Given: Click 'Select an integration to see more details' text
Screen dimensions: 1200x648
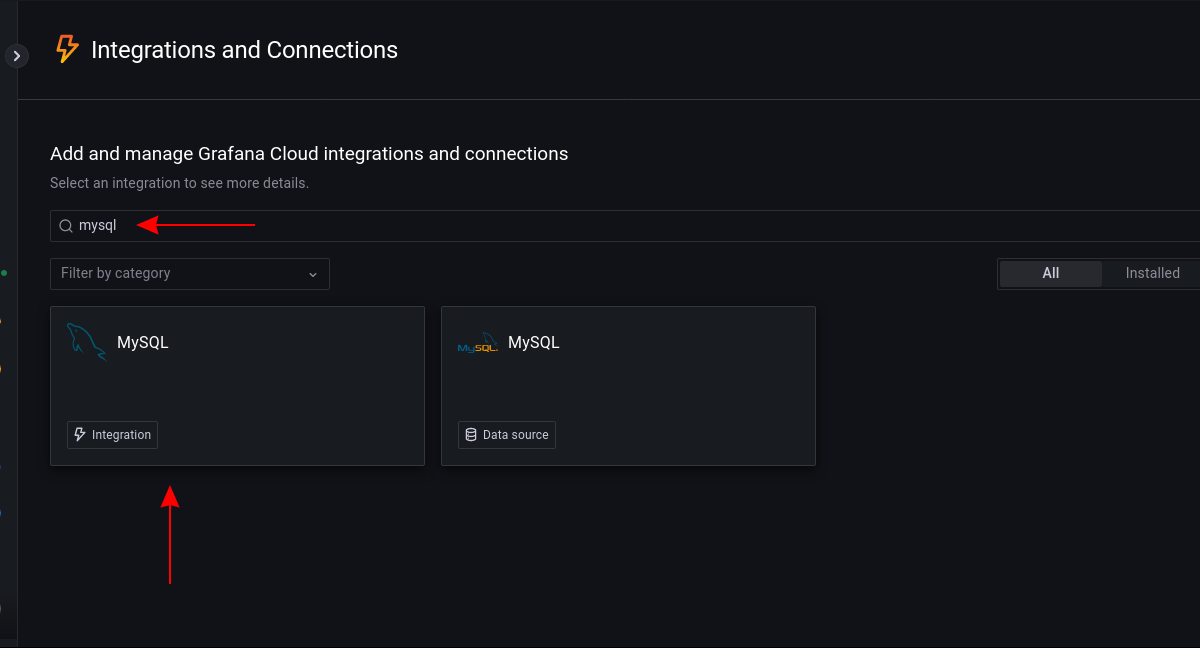Looking at the screenshot, I should tap(179, 184).
